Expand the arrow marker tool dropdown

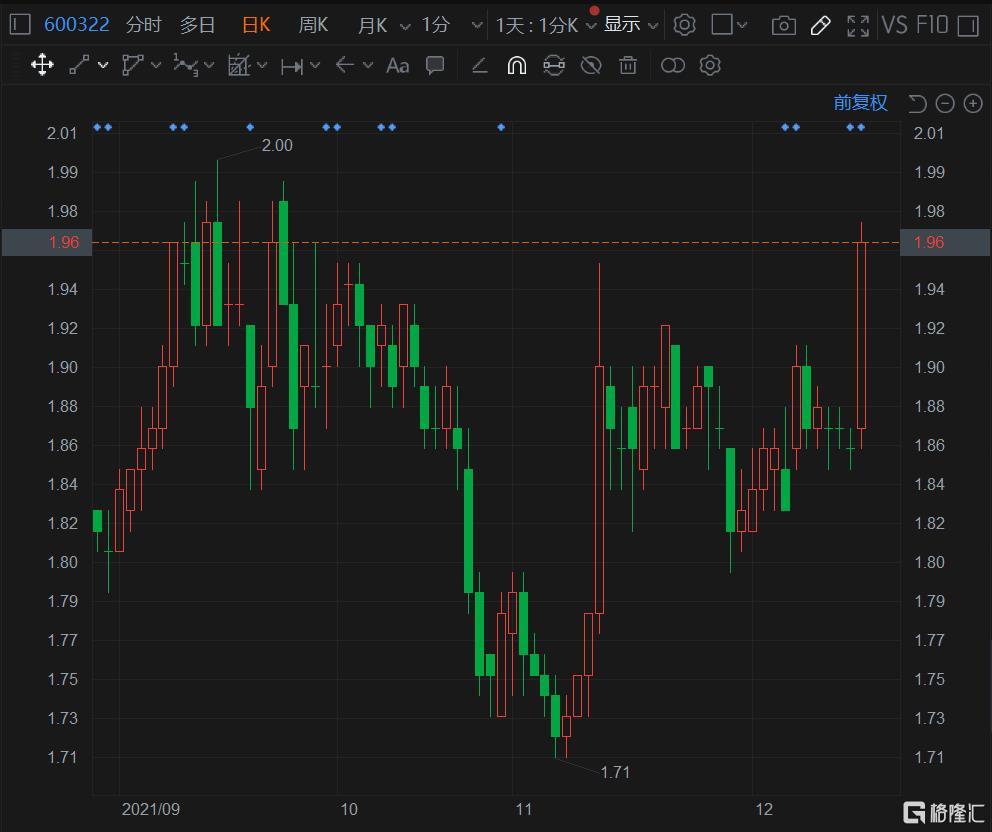[368, 65]
